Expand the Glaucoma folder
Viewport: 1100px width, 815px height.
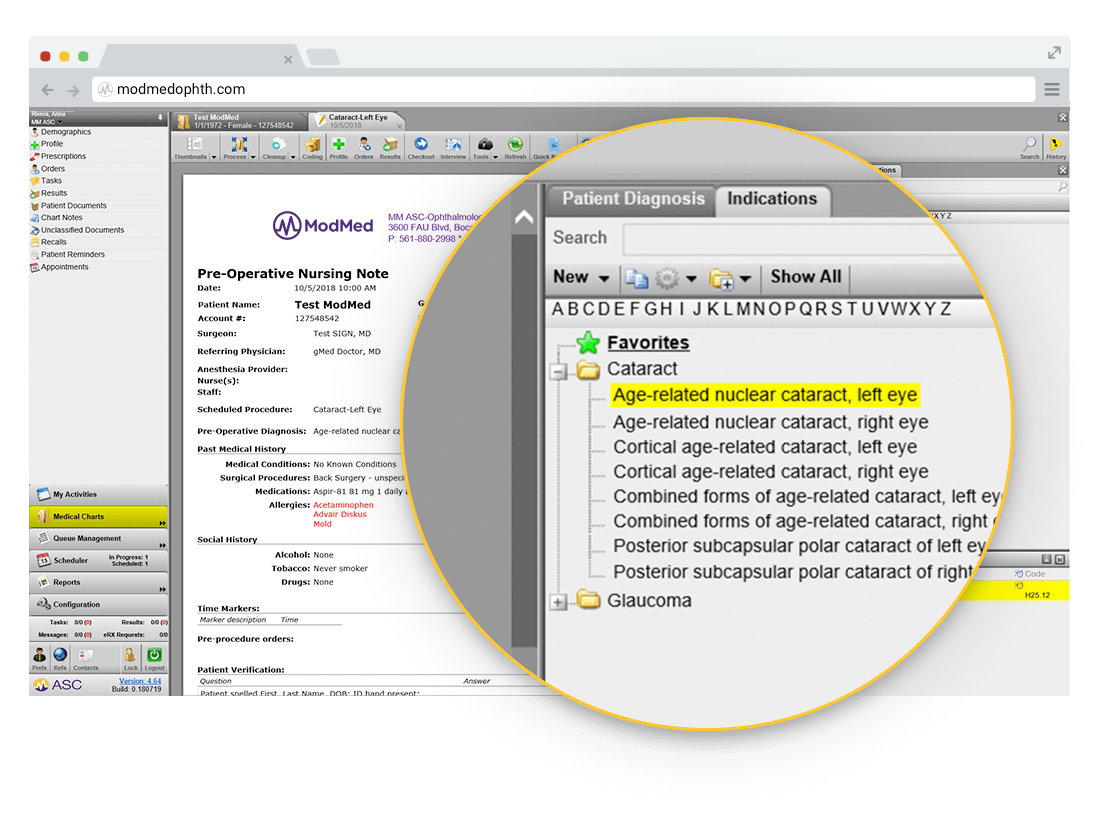coord(558,602)
